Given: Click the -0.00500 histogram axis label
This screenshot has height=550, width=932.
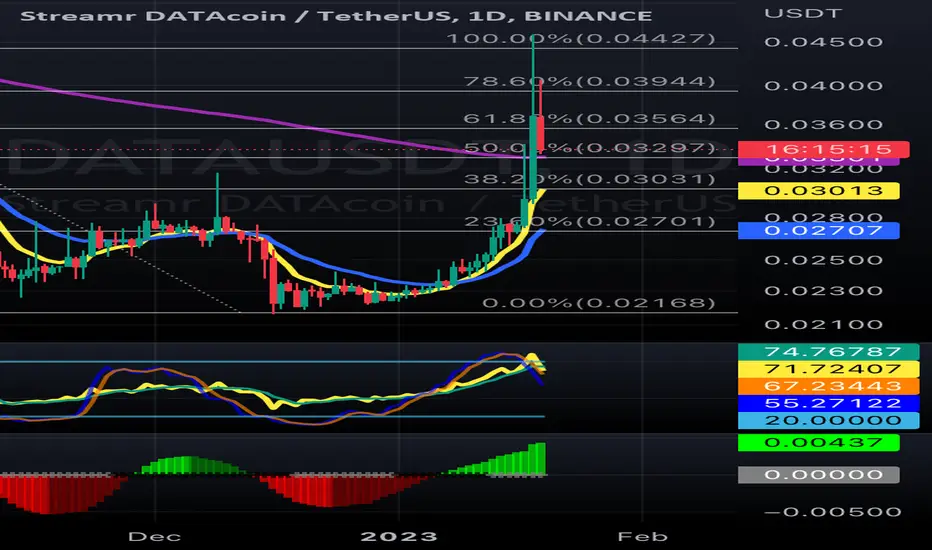Looking at the screenshot, I should click(x=833, y=512).
